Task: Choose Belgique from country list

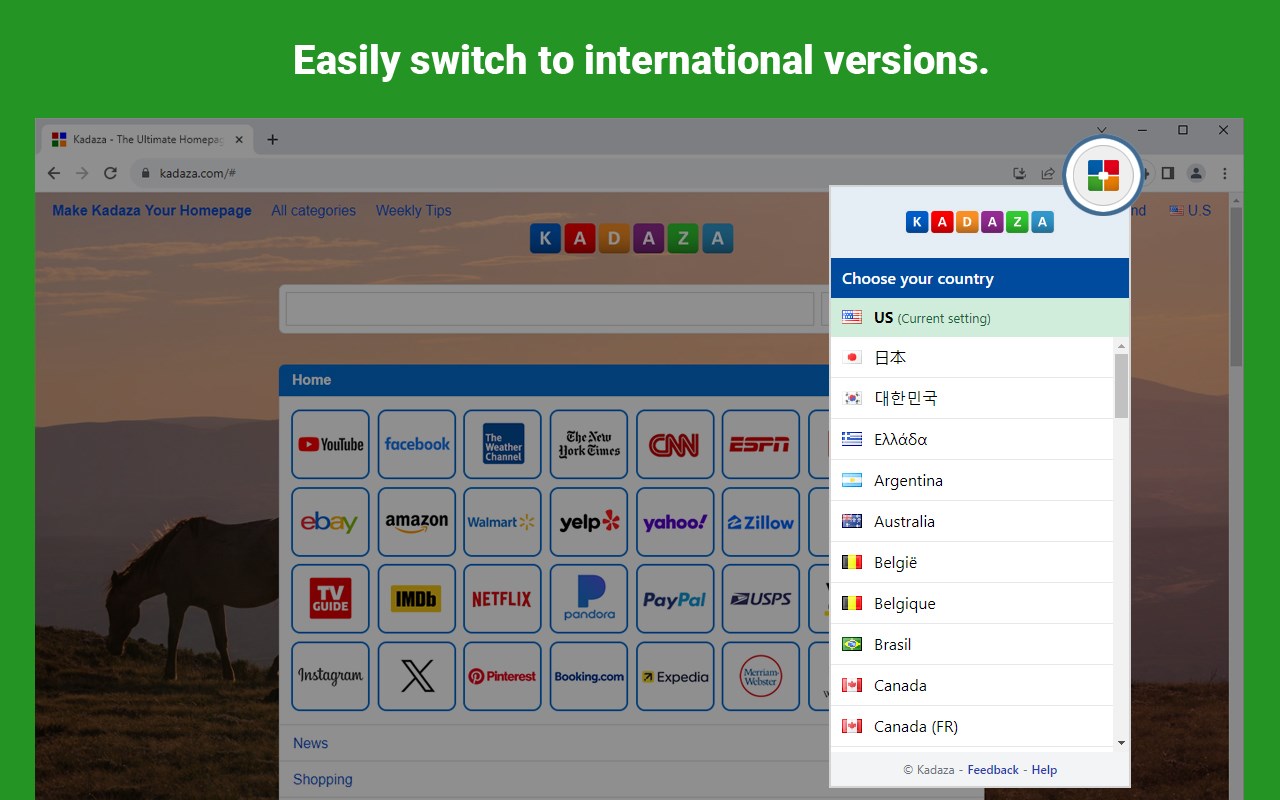Action: tap(971, 603)
